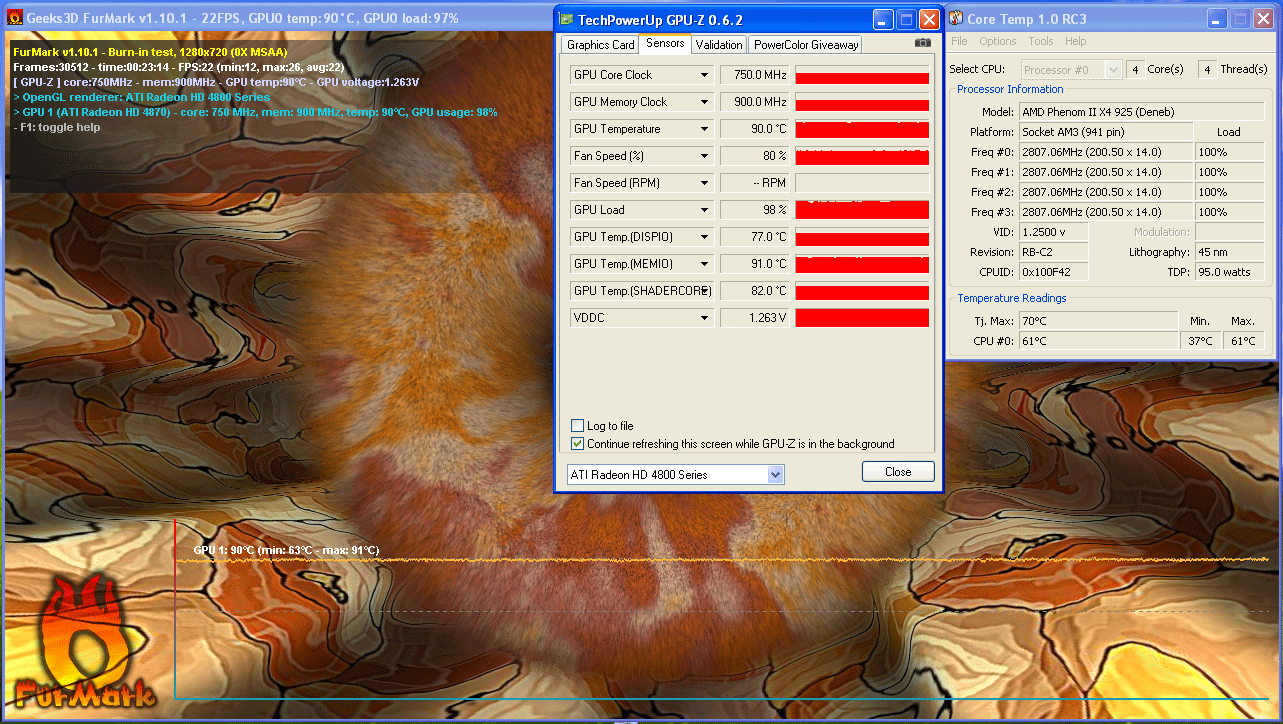Click the GPU-Z screenshot camera icon
This screenshot has height=724, width=1283.
coord(922,43)
